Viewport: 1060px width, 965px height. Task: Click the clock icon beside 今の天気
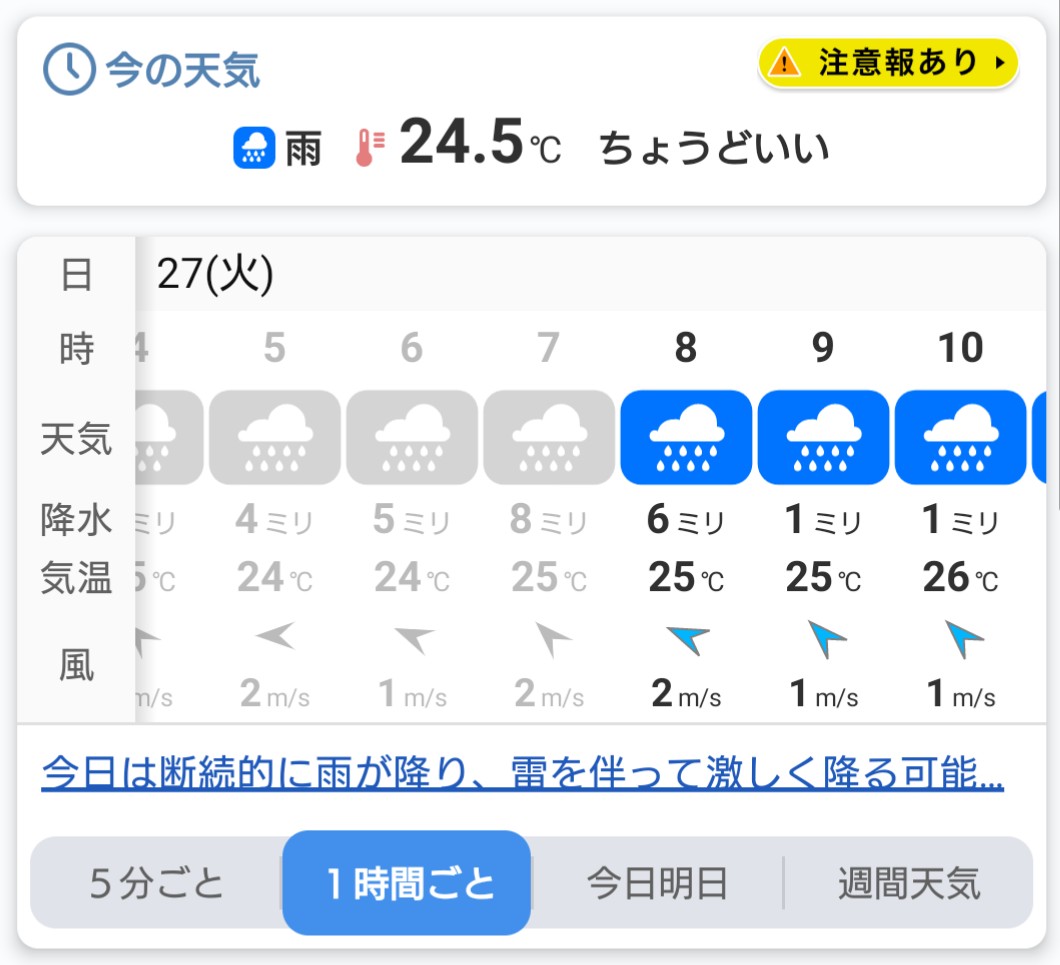coord(69,71)
